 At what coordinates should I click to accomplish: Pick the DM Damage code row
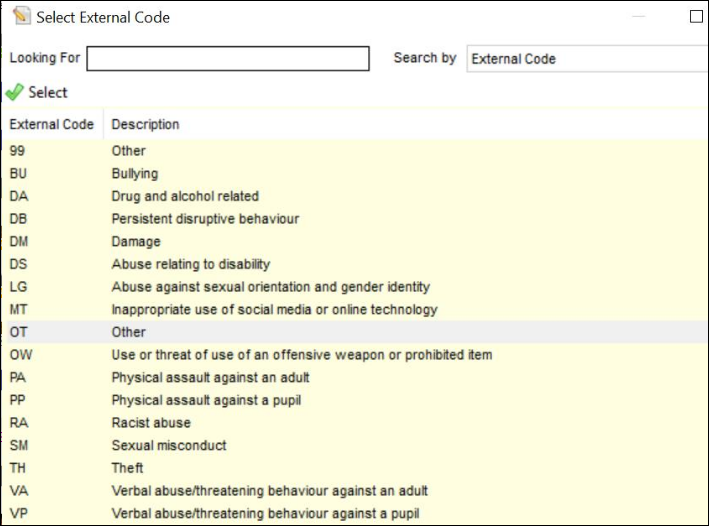(357, 242)
